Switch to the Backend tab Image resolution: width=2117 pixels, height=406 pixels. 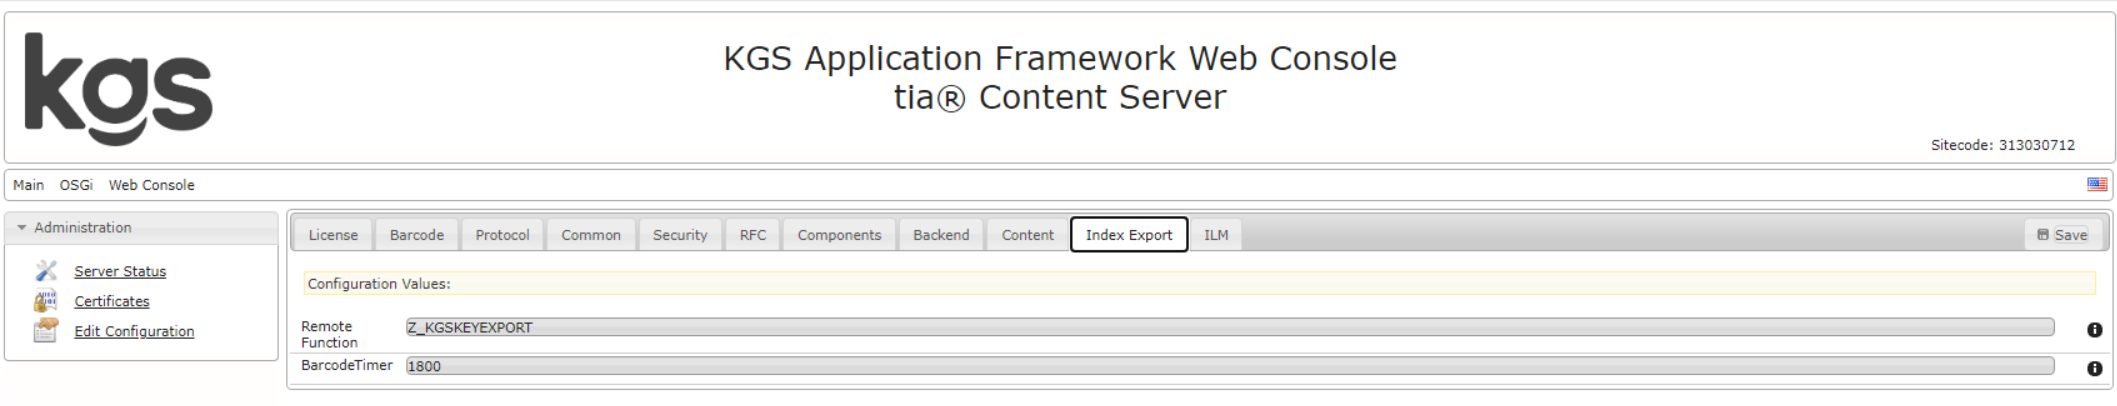click(941, 235)
